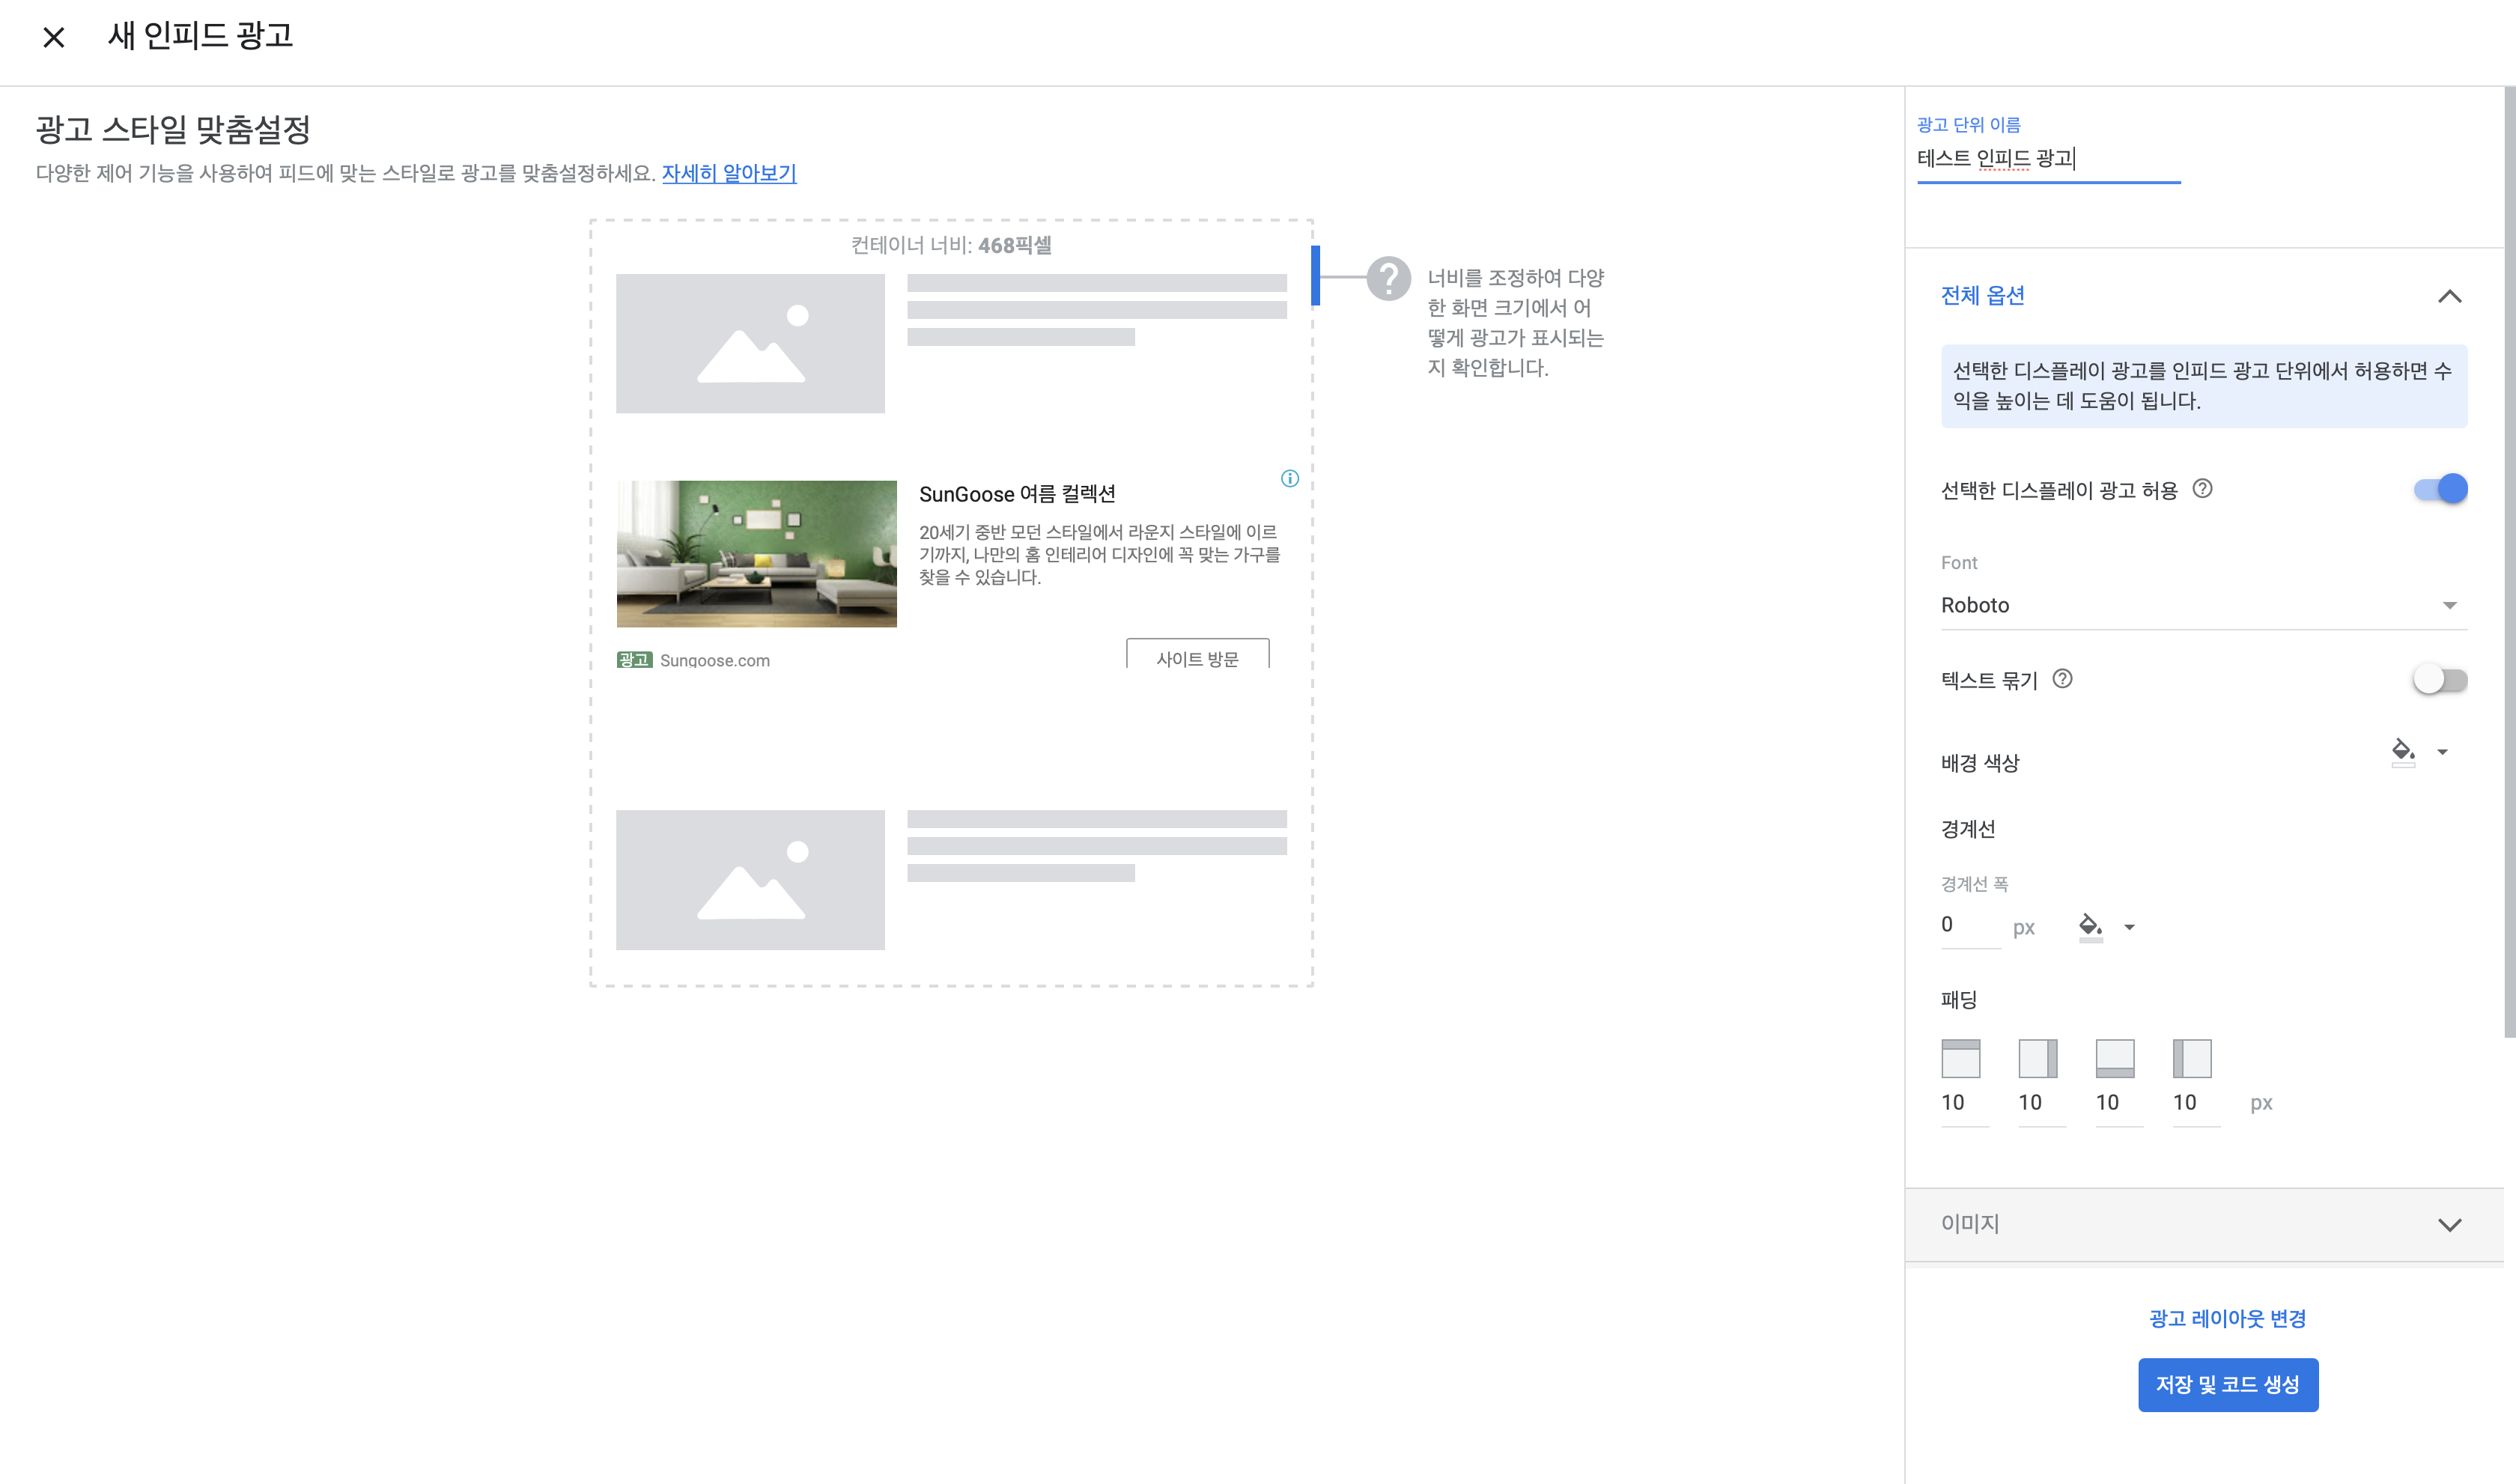
Task: Open help icon next to 텍스트 묶기
Action: click(x=2062, y=679)
